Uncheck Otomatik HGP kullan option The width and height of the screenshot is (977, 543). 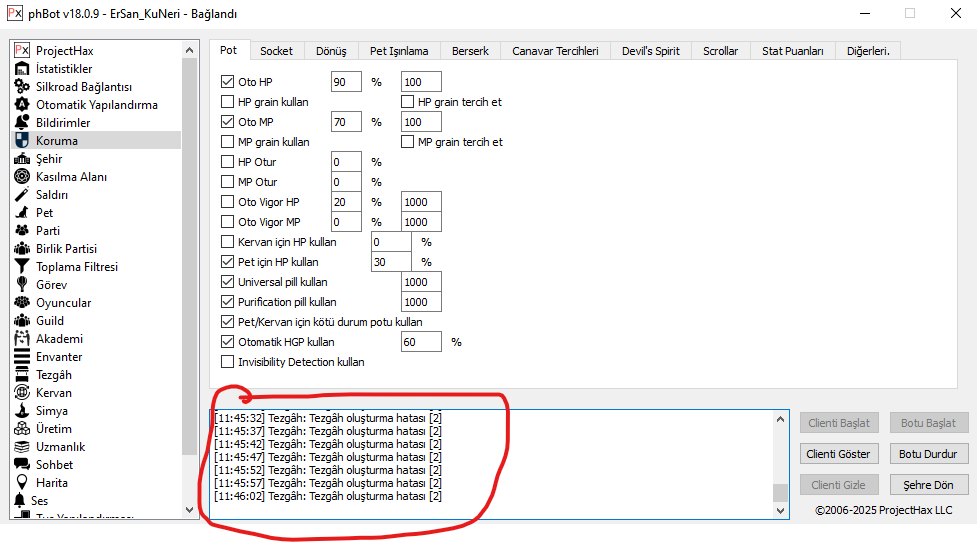pos(227,342)
